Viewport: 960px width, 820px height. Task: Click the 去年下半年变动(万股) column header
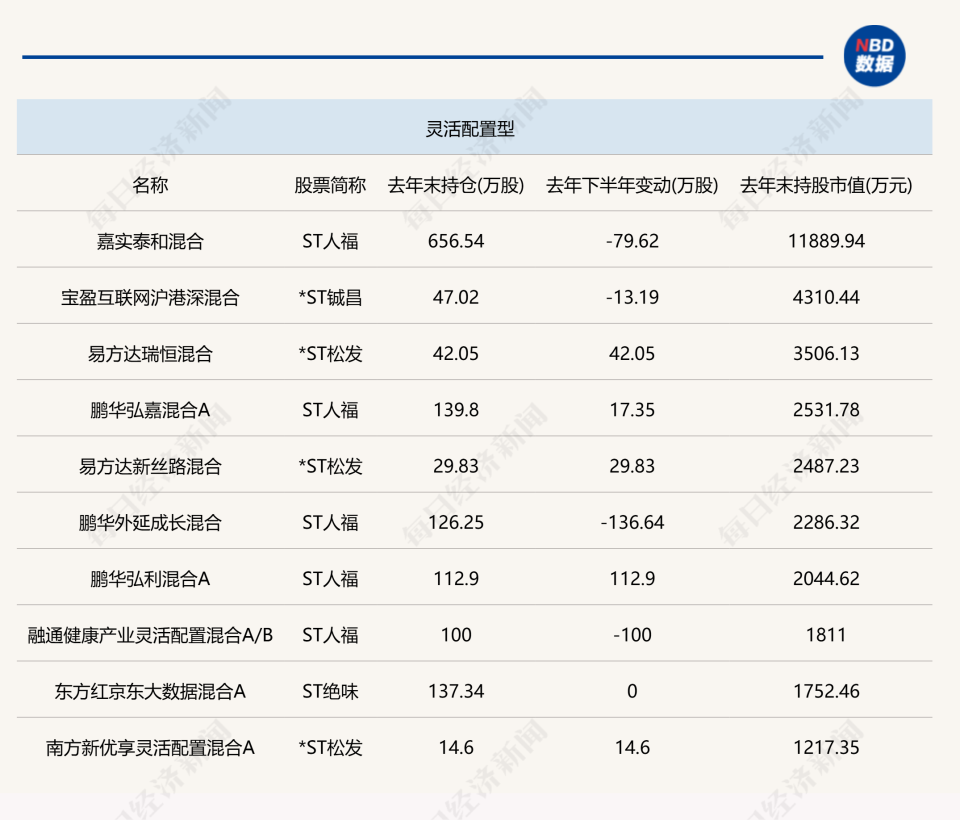[632, 185]
